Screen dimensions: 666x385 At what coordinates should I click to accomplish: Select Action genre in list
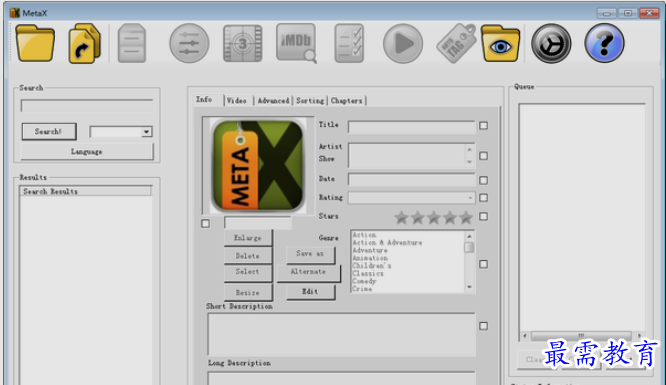point(364,235)
